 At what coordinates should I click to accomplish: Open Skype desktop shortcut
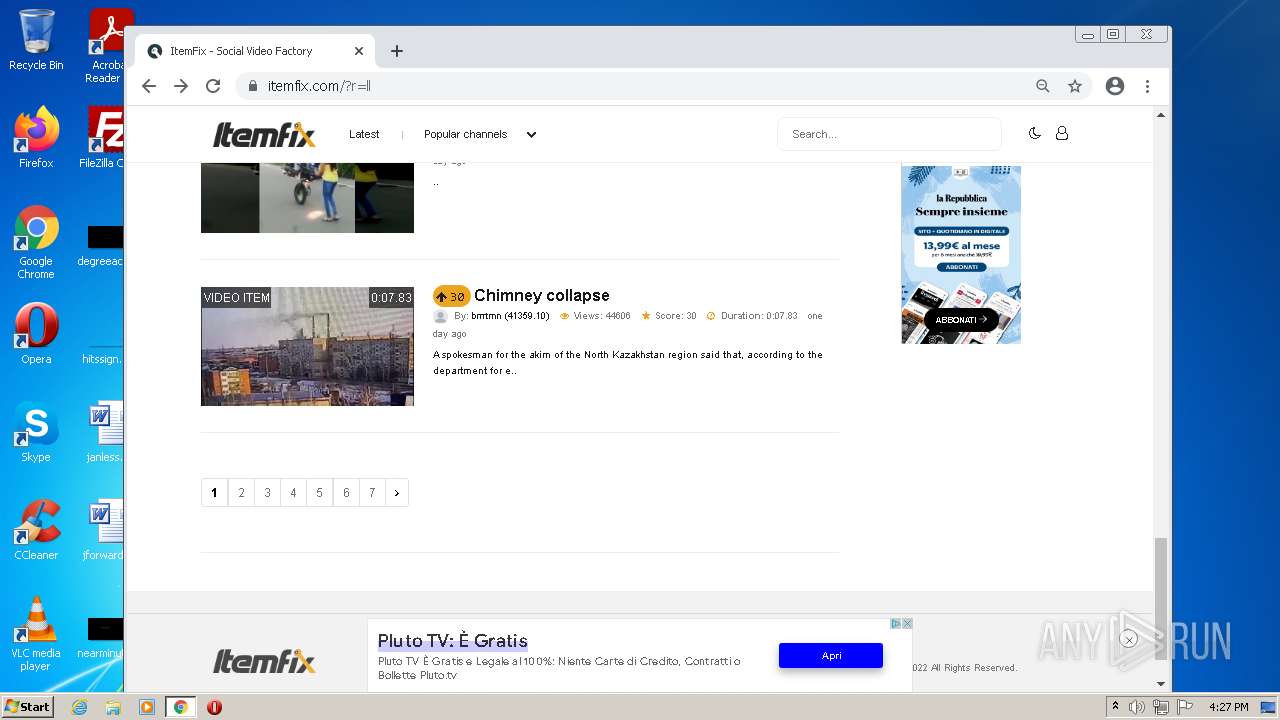[36, 432]
